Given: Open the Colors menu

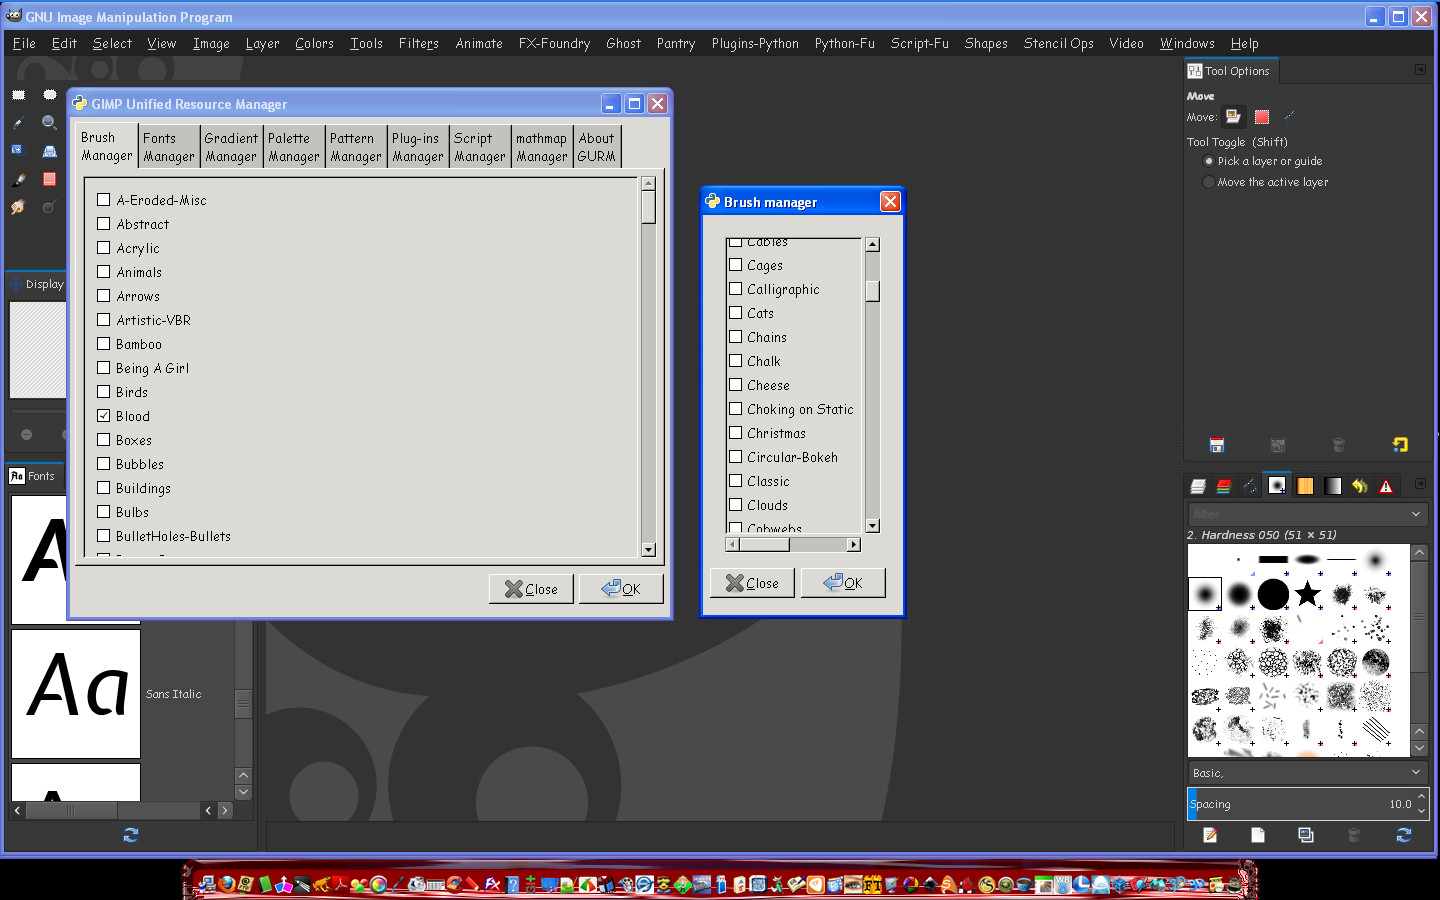Looking at the screenshot, I should (x=314, y=44).
